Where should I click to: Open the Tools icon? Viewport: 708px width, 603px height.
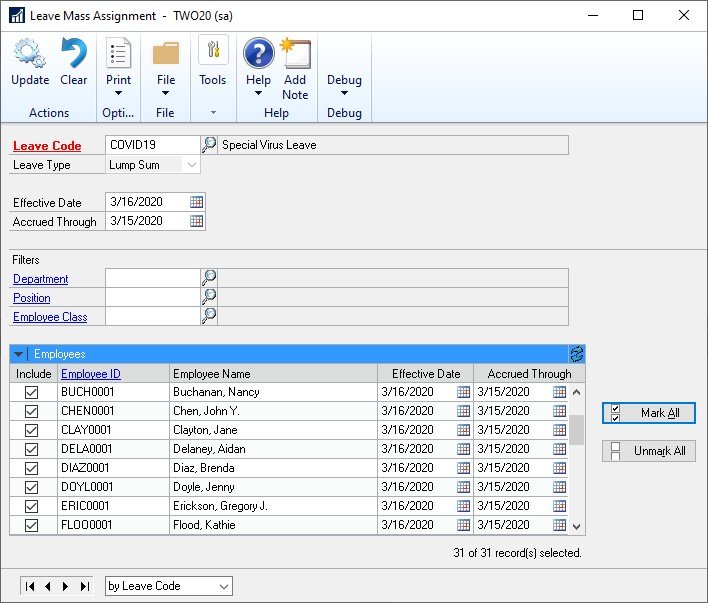(x=213, y=50)
